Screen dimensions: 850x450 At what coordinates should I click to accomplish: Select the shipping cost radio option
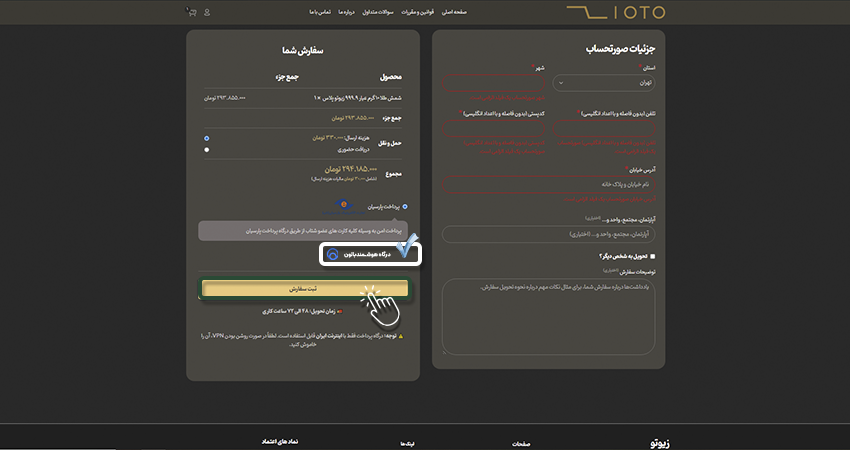click(207, 138)
